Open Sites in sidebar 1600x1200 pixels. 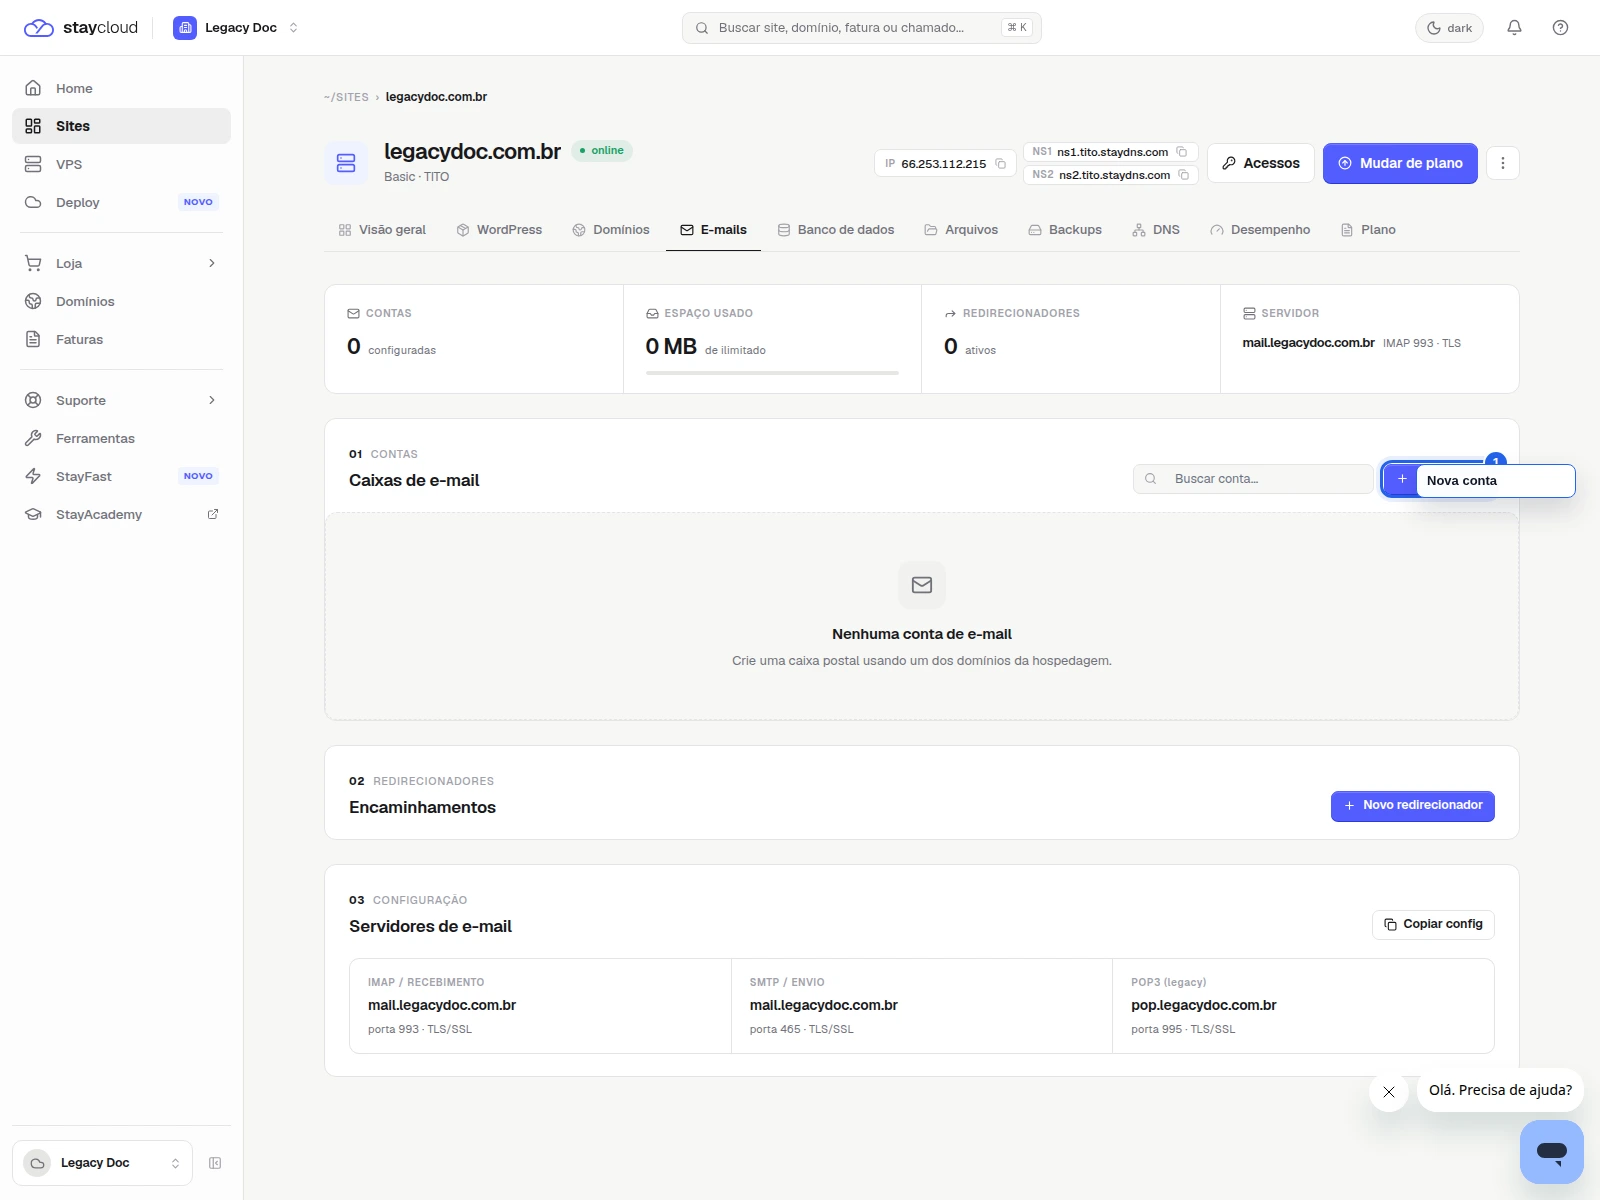(121, 126)
